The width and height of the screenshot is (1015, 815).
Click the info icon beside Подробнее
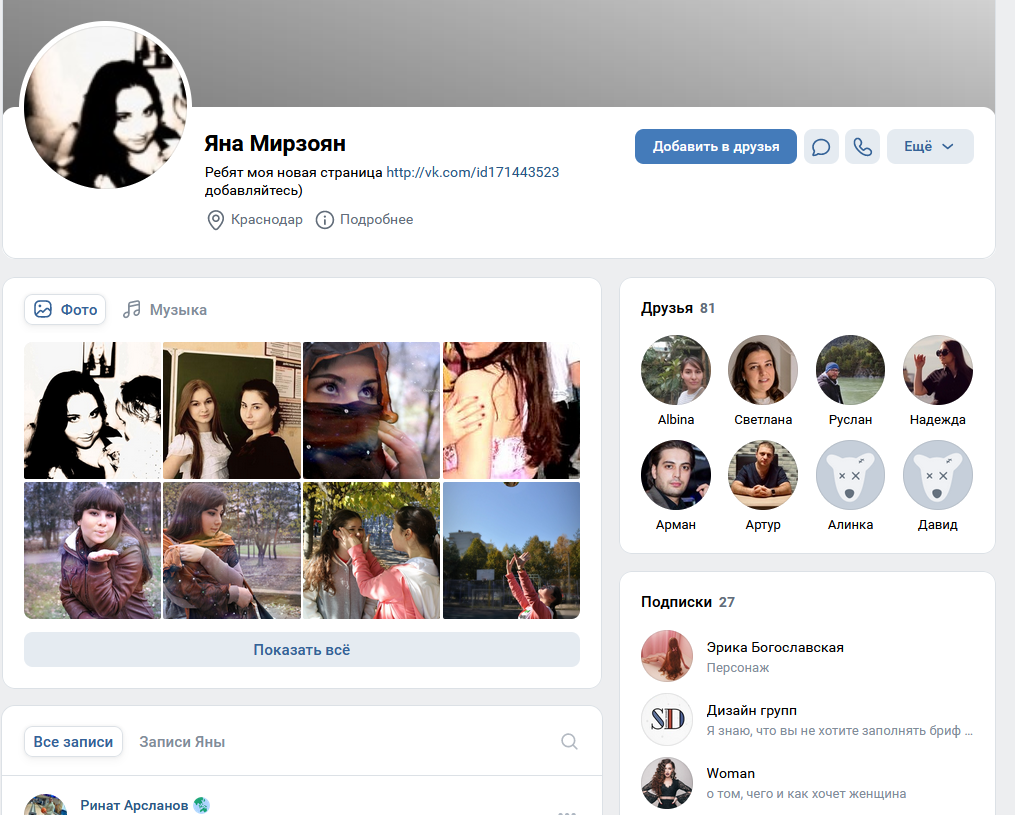[x=324, y=220]
